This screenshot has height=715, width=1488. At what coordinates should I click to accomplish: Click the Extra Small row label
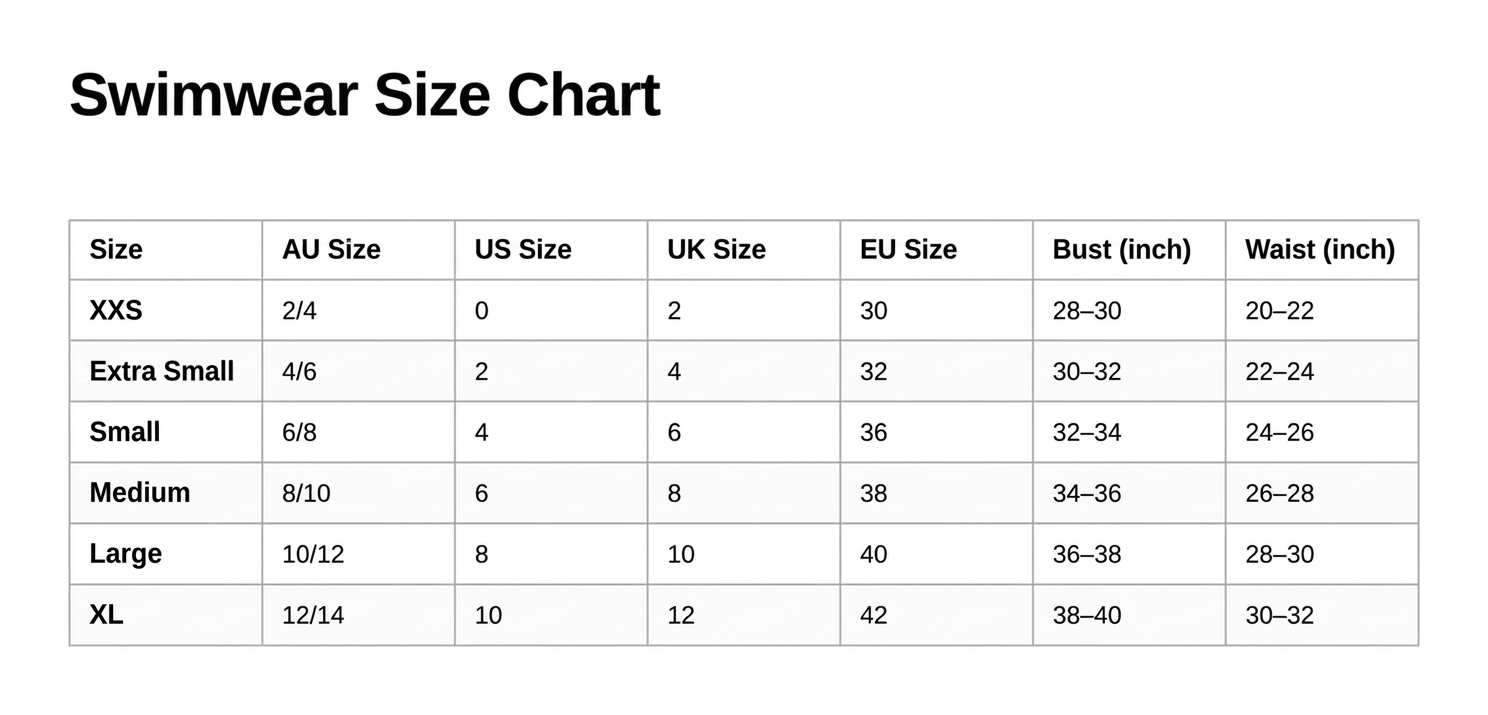[x=161, y=372]
